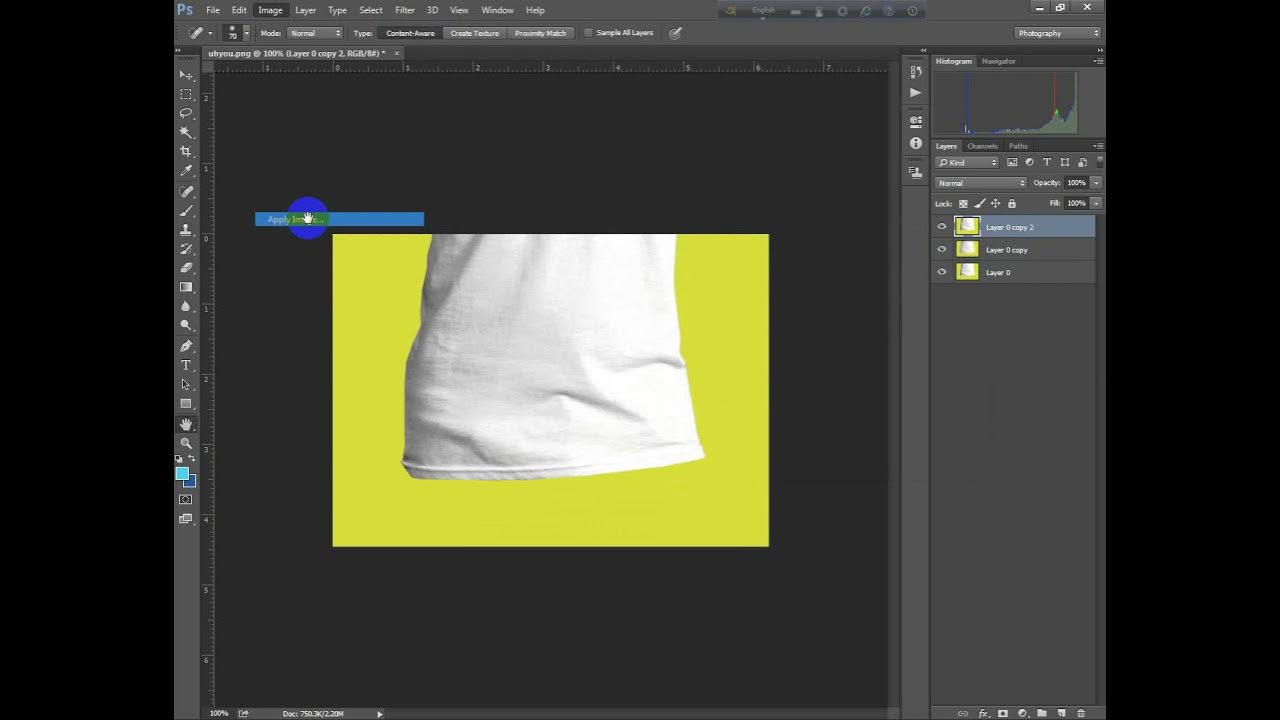Filter layers by type layers

pos(1046,162)
